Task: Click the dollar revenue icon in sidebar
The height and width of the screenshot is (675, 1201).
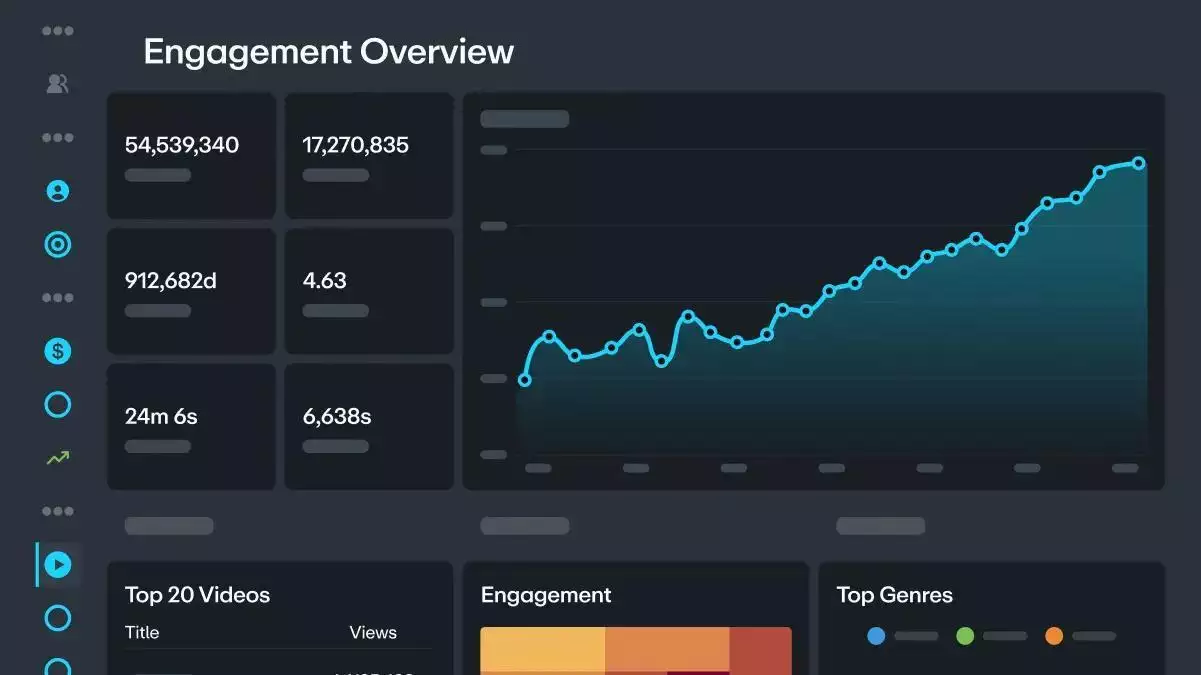Action: tap(58, 351)
